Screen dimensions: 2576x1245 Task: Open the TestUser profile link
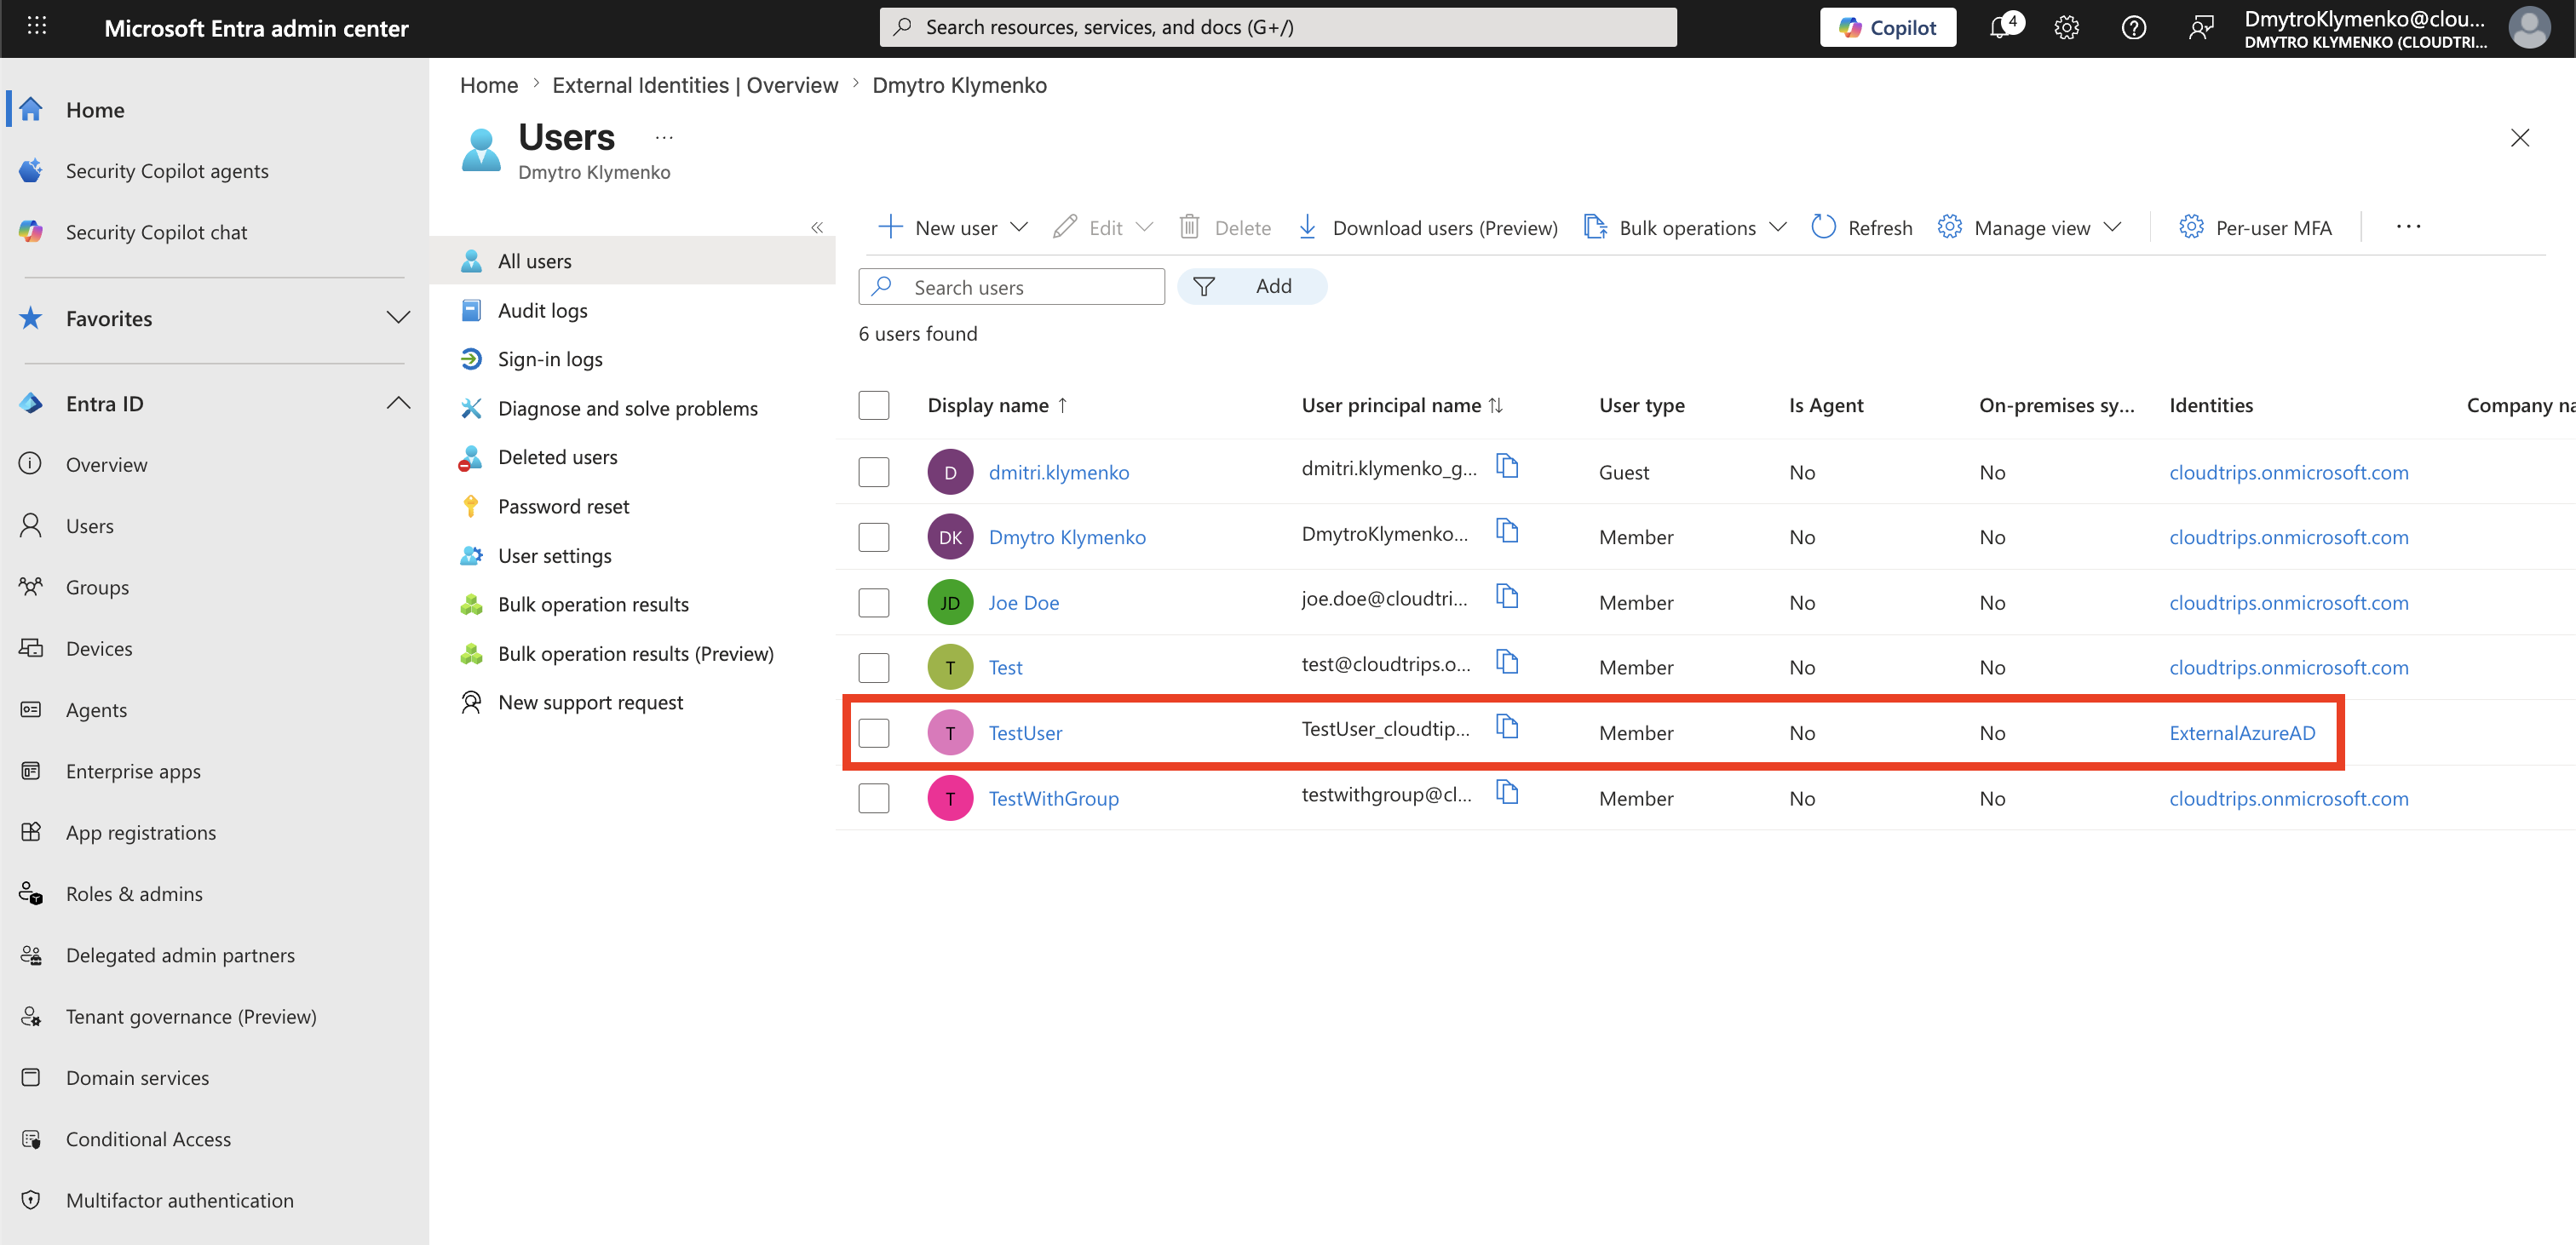point(1025,733)
